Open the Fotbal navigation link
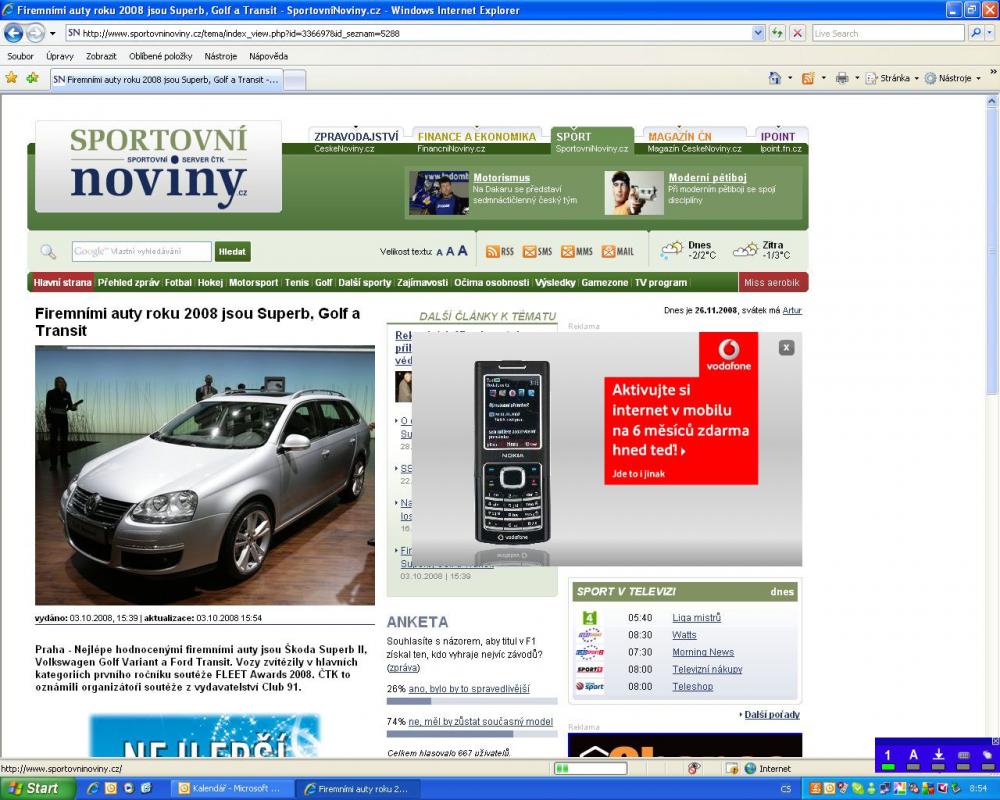This screenshot has height=800, width=1000. click(x=178, y=282)
